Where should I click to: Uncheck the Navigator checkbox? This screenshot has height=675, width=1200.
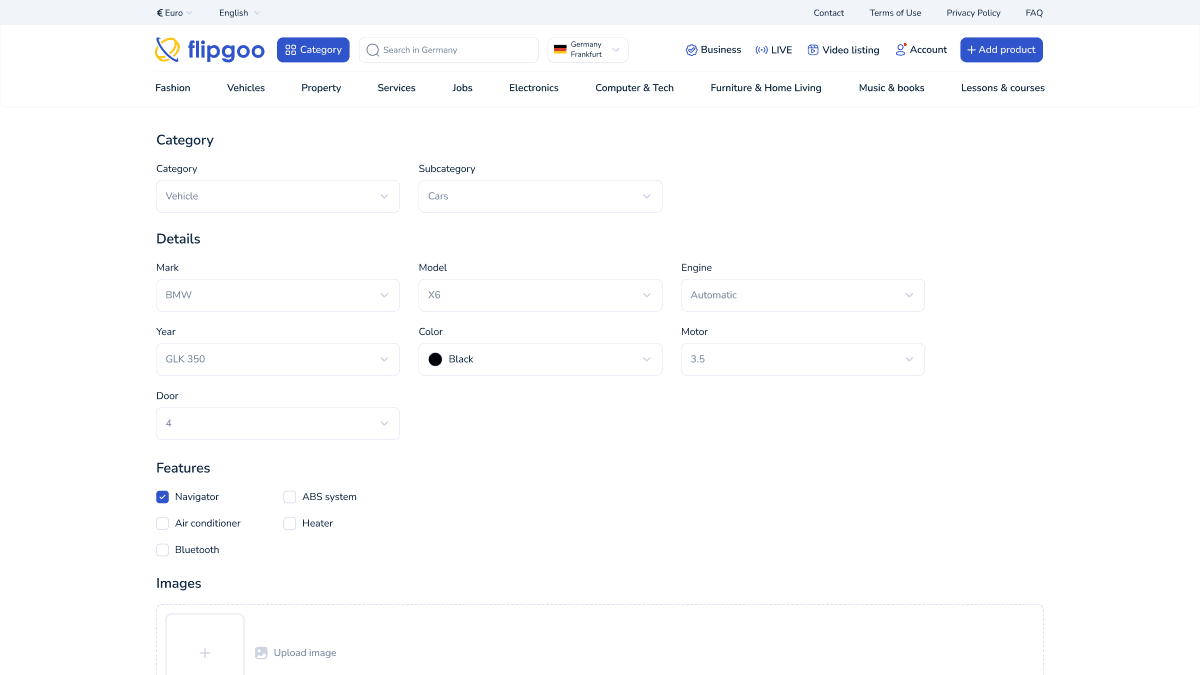(163, 497)
